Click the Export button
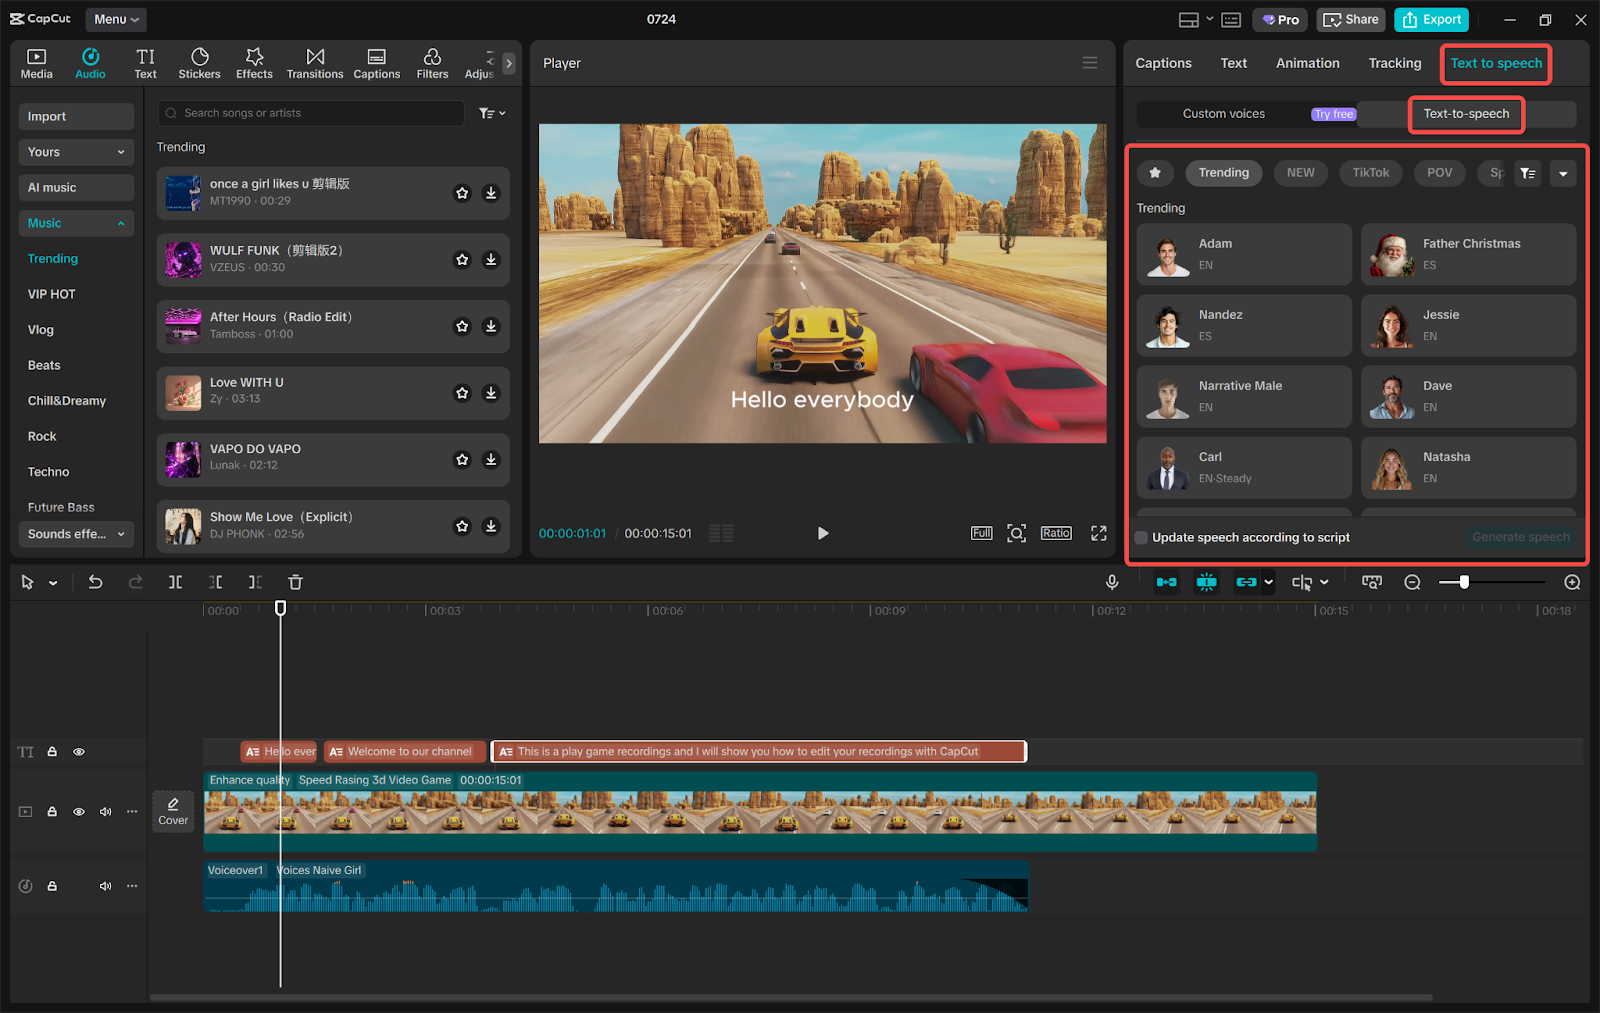The height and width of the screenshot is (1013, 1600). click(x=1431, y=19)
